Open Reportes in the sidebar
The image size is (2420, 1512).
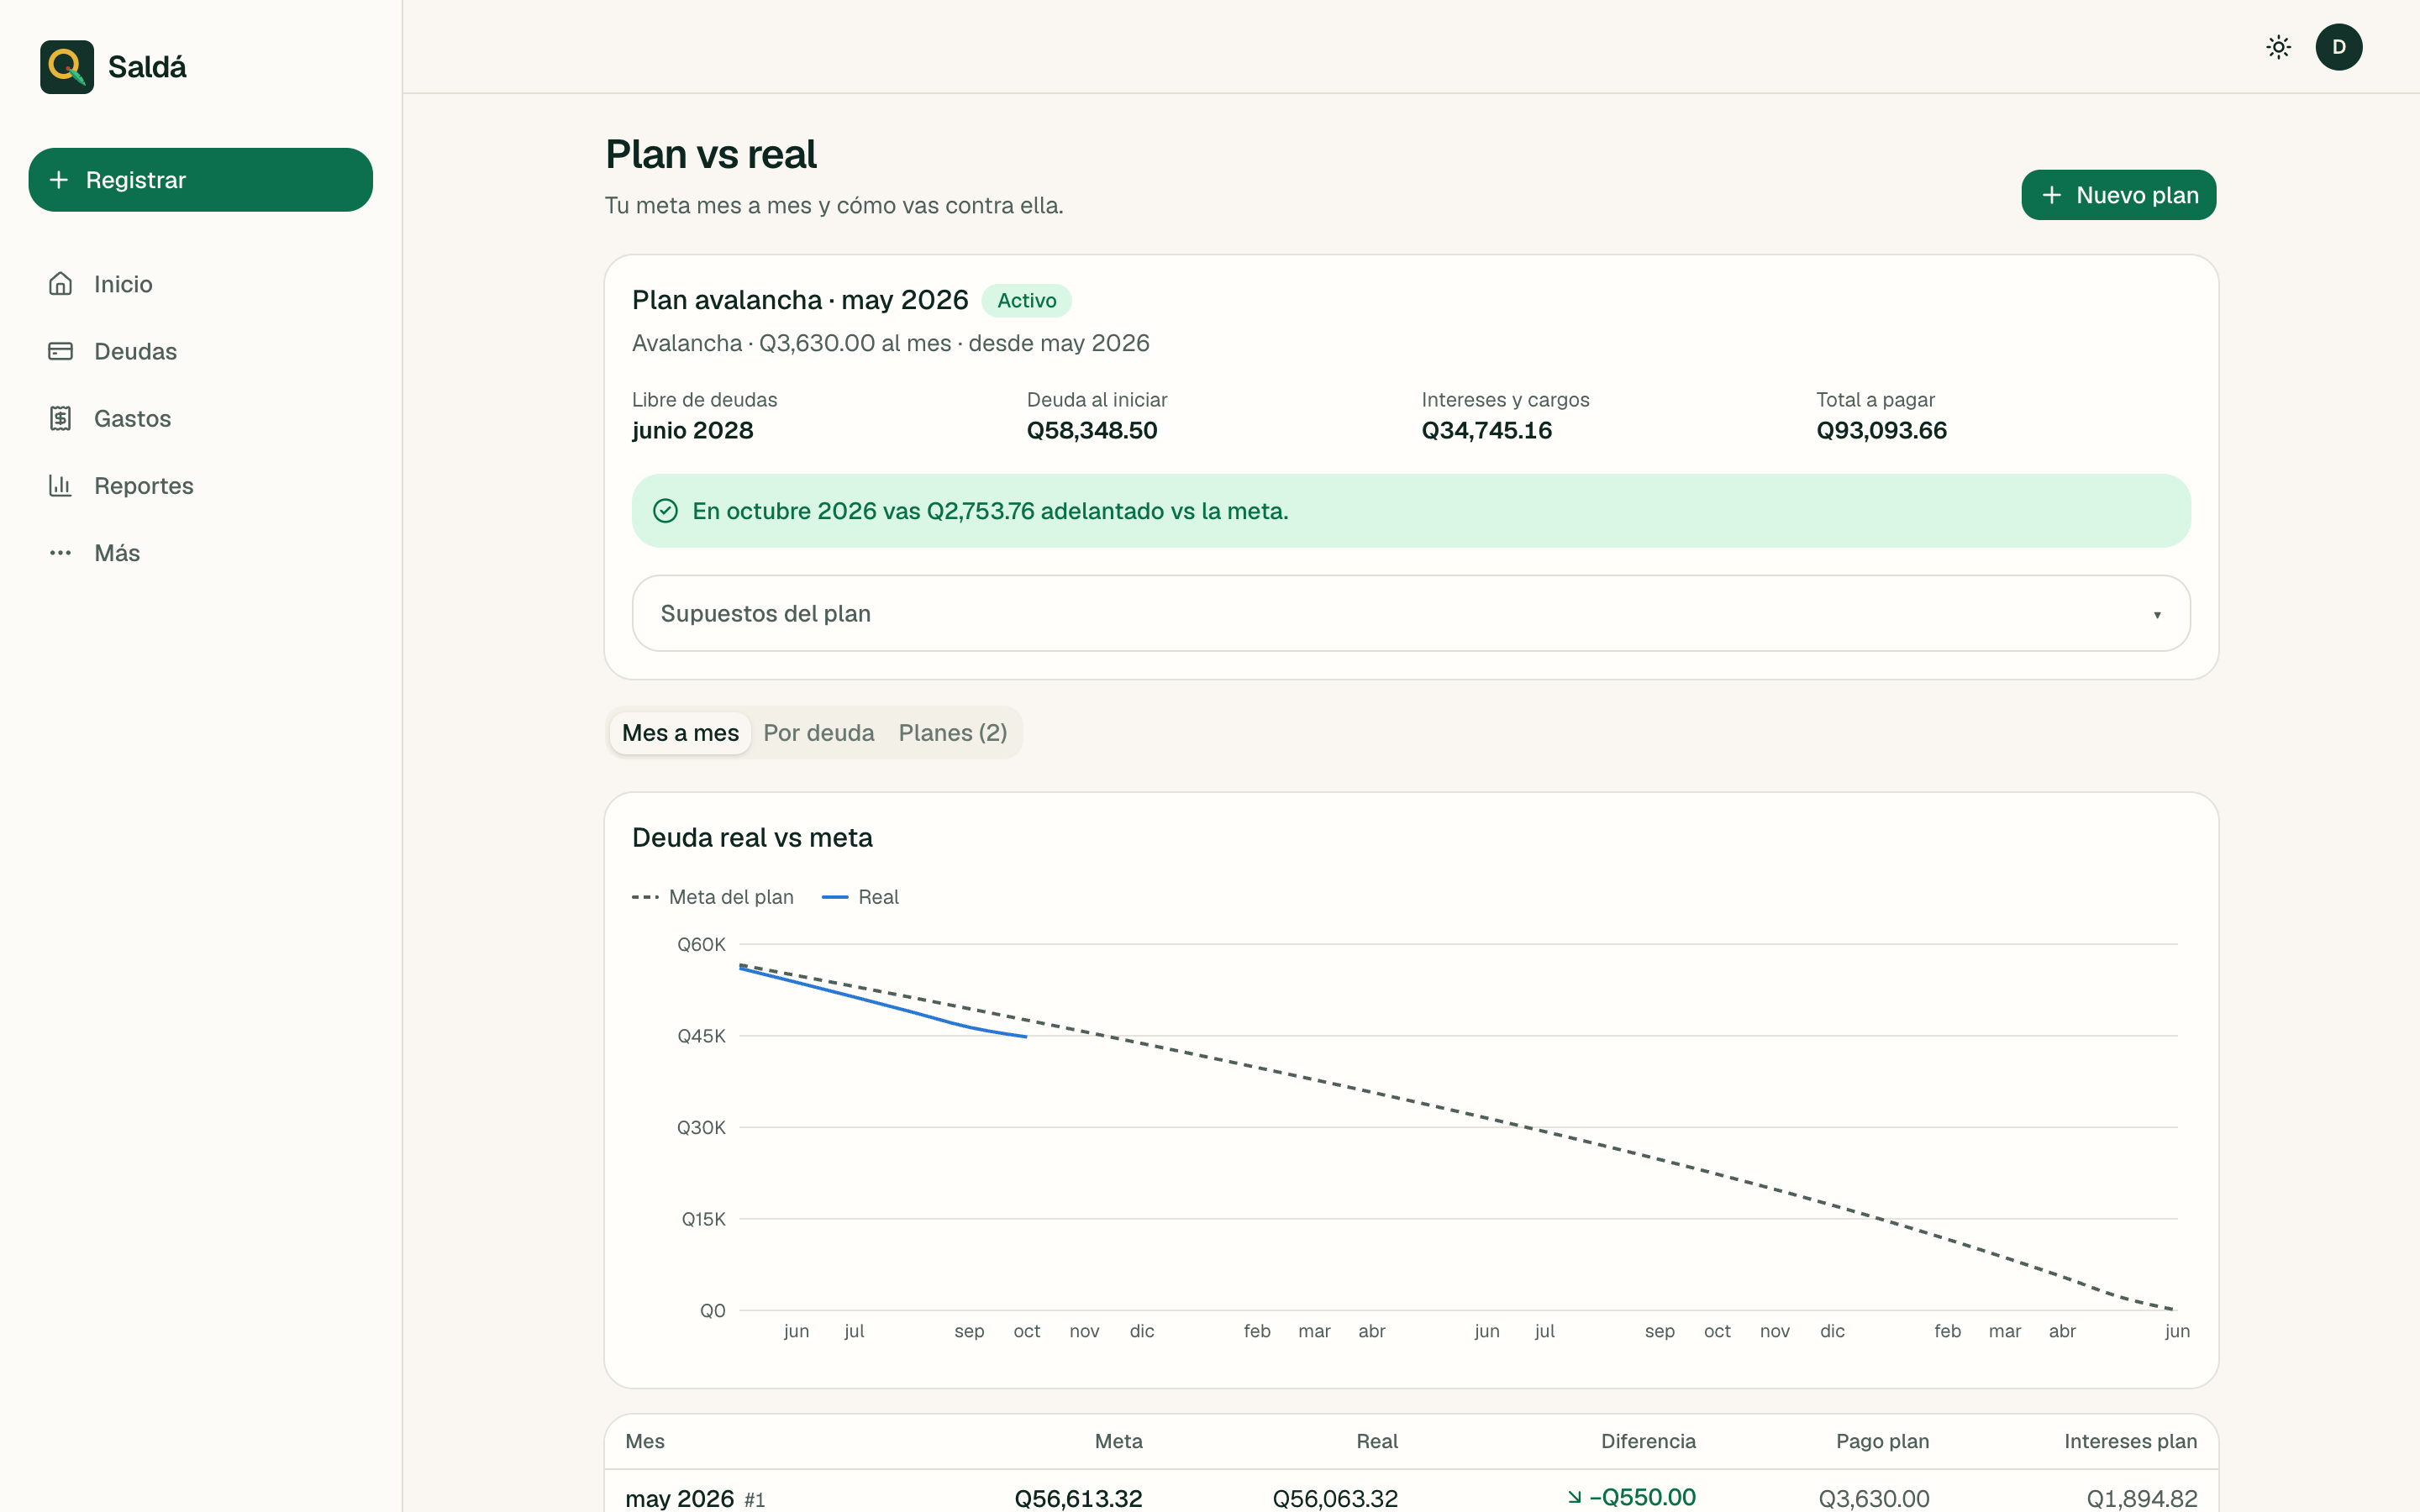coord(201,485)
